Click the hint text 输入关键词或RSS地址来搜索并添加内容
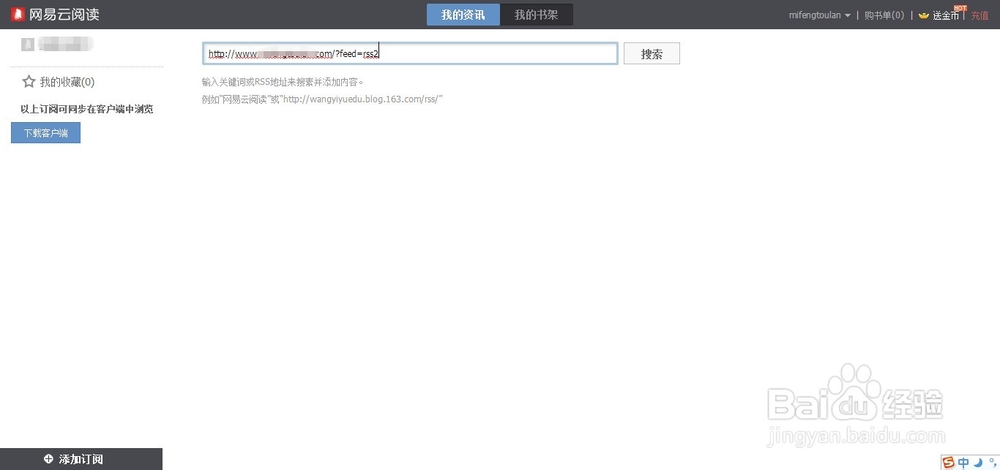 coord(282,82)
